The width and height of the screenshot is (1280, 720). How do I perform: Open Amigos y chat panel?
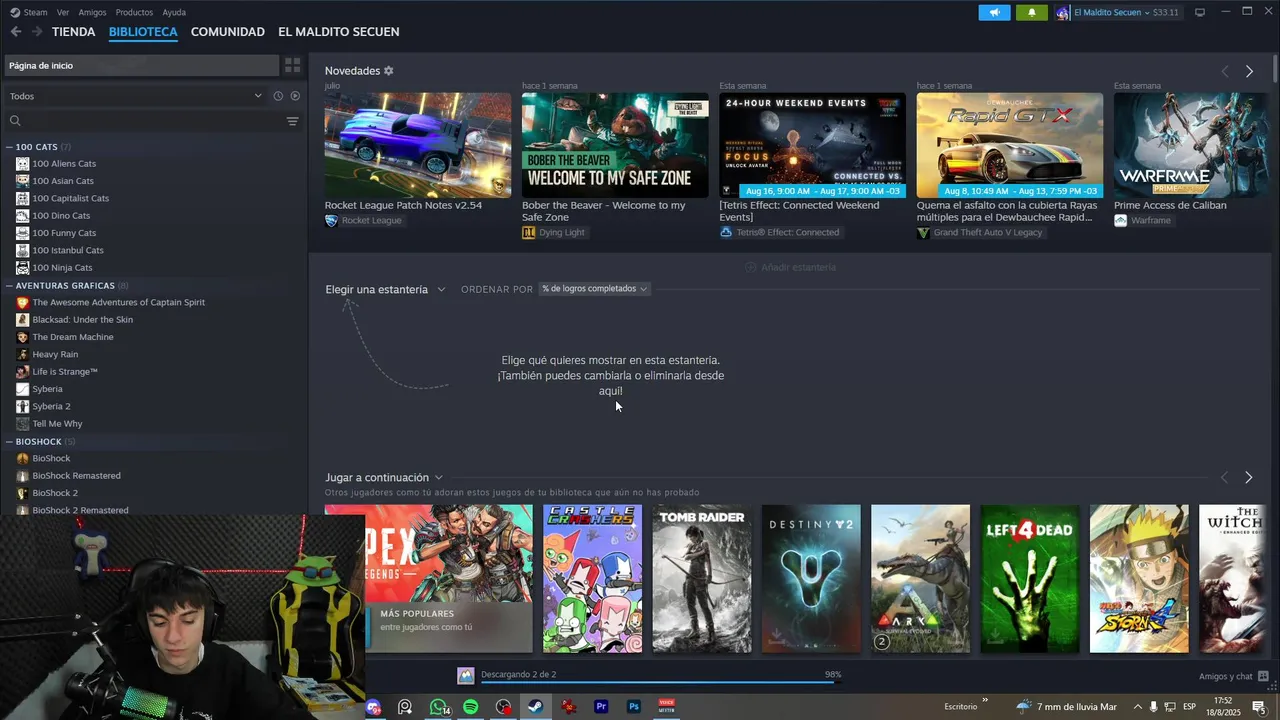point(1234,677)
